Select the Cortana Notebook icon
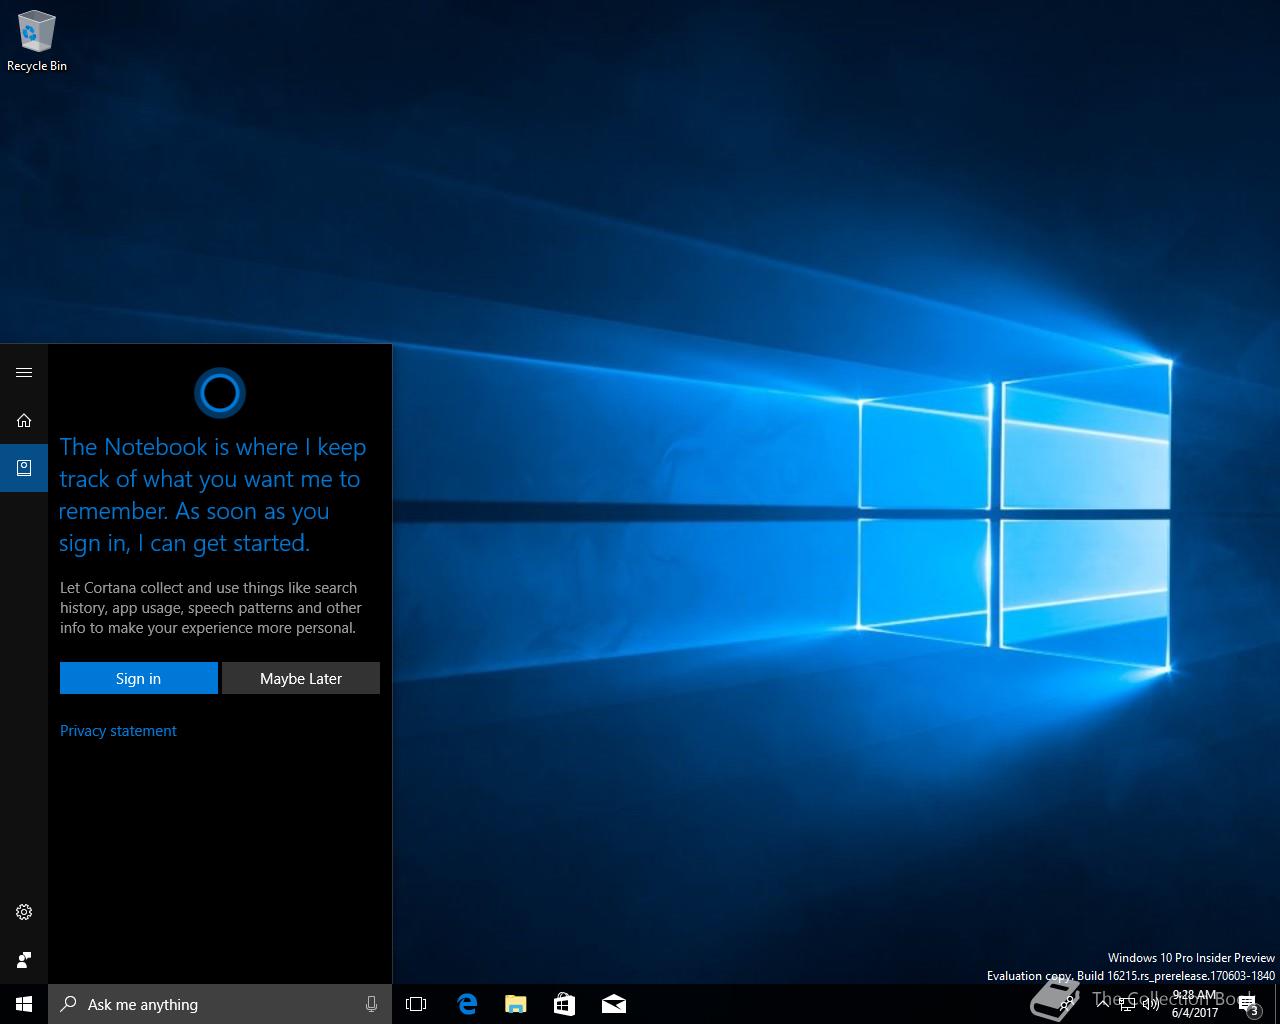 [24, 468]
